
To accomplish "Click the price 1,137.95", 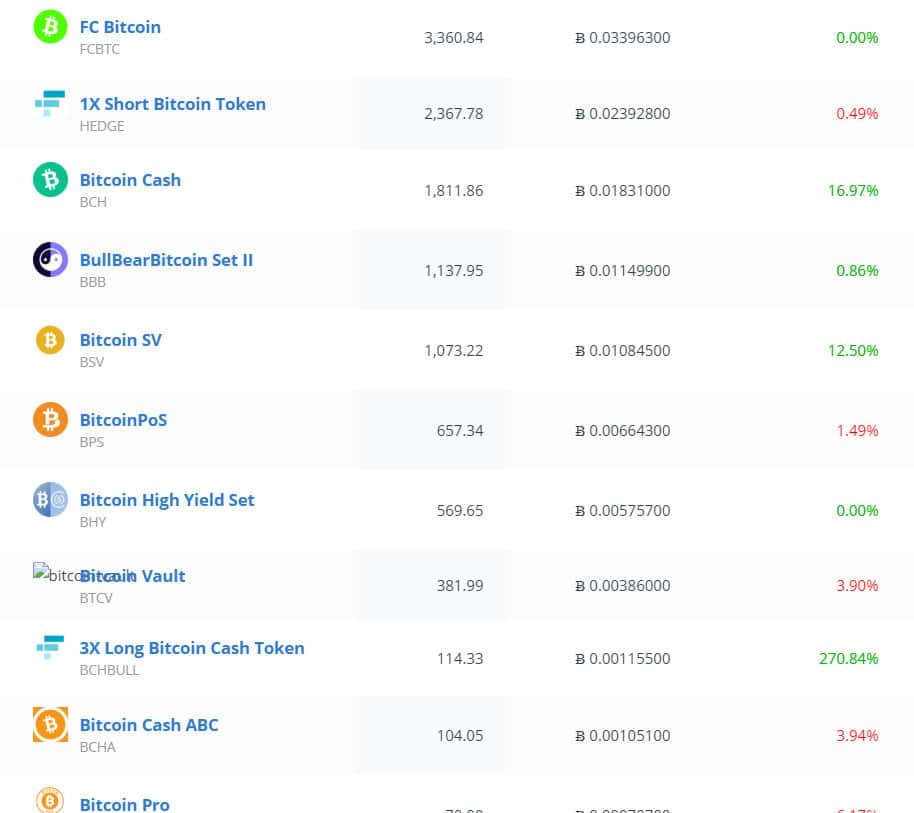I will tap(454, 270).
